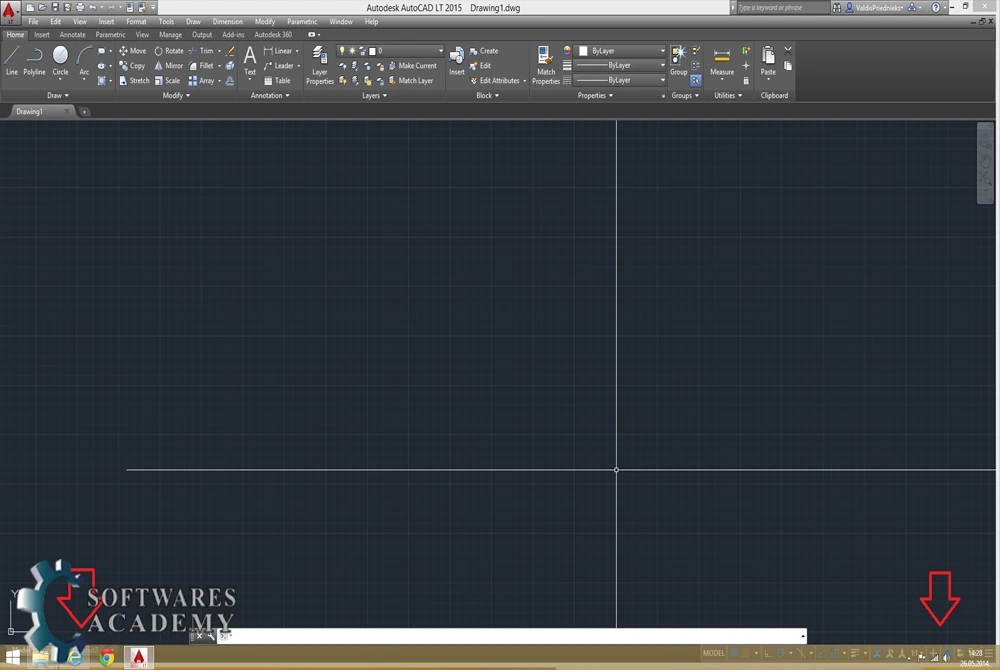This screenshot has height=670, width=1000.
Task: Click the Erase tool in Modify panel
Action: 230,50
